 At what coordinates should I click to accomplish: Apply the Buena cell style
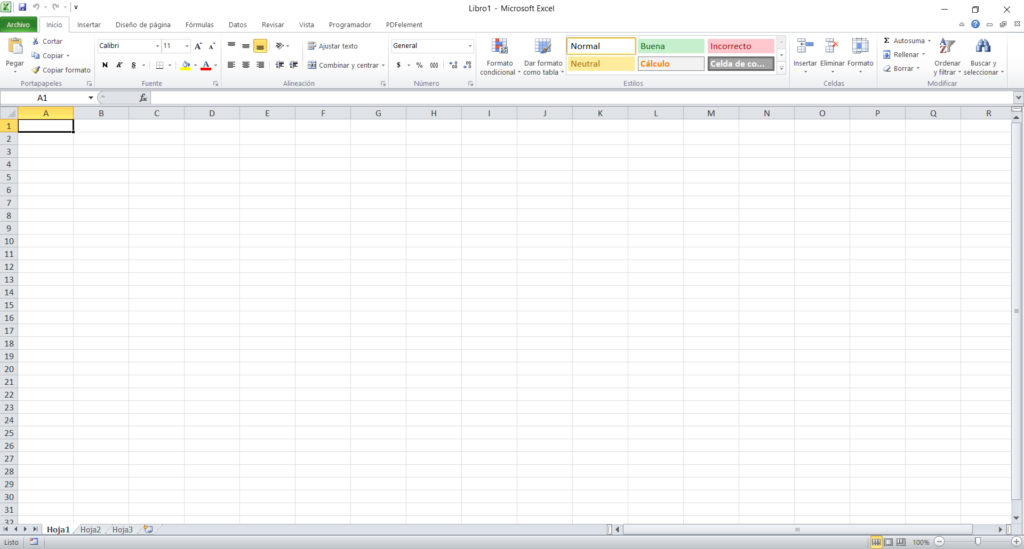(x=671, y=46)
